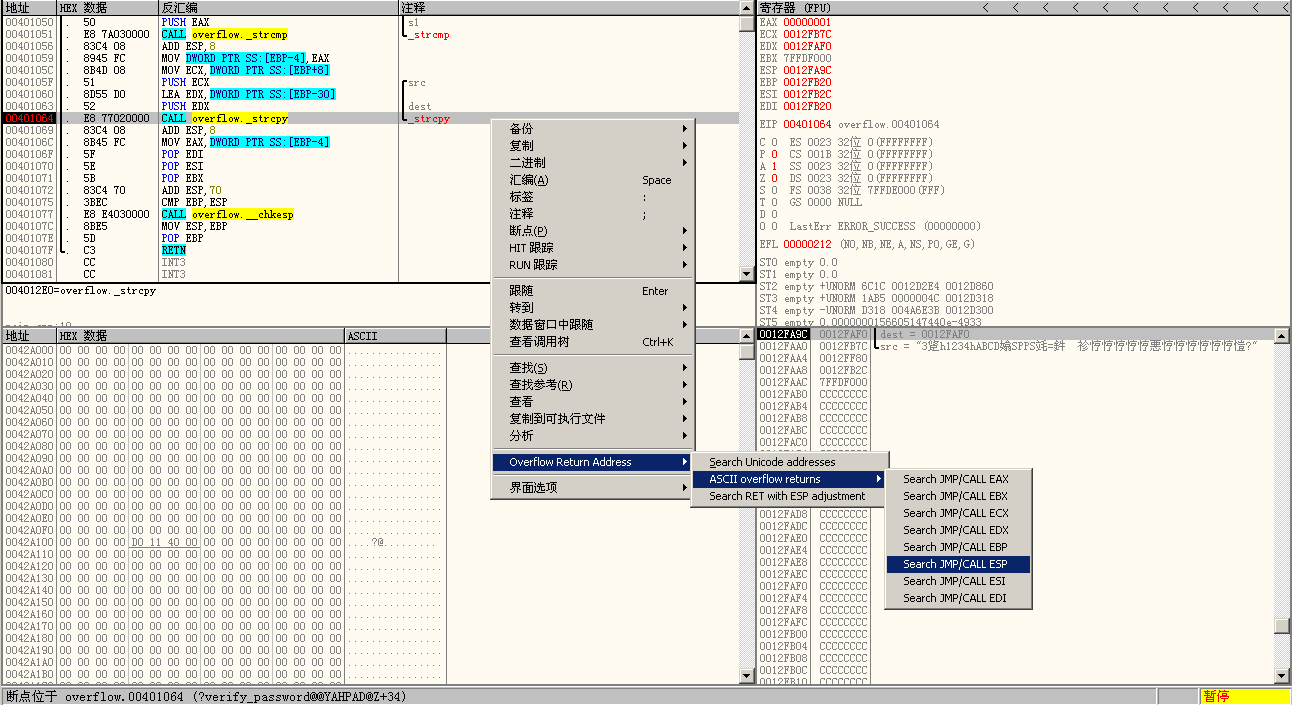This screenshot has width=1292, height=705.
Task: Click the dump pane scroll-up arrow
Action: click(x=746, y=336)
